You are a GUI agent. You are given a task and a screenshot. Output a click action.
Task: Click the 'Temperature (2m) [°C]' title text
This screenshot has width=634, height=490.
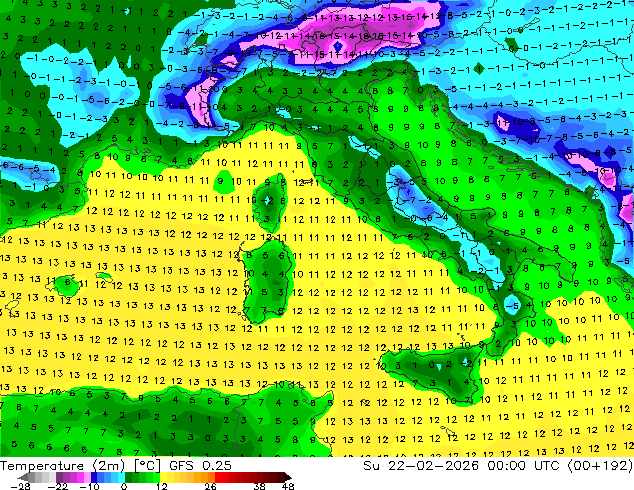coord(80,466)
